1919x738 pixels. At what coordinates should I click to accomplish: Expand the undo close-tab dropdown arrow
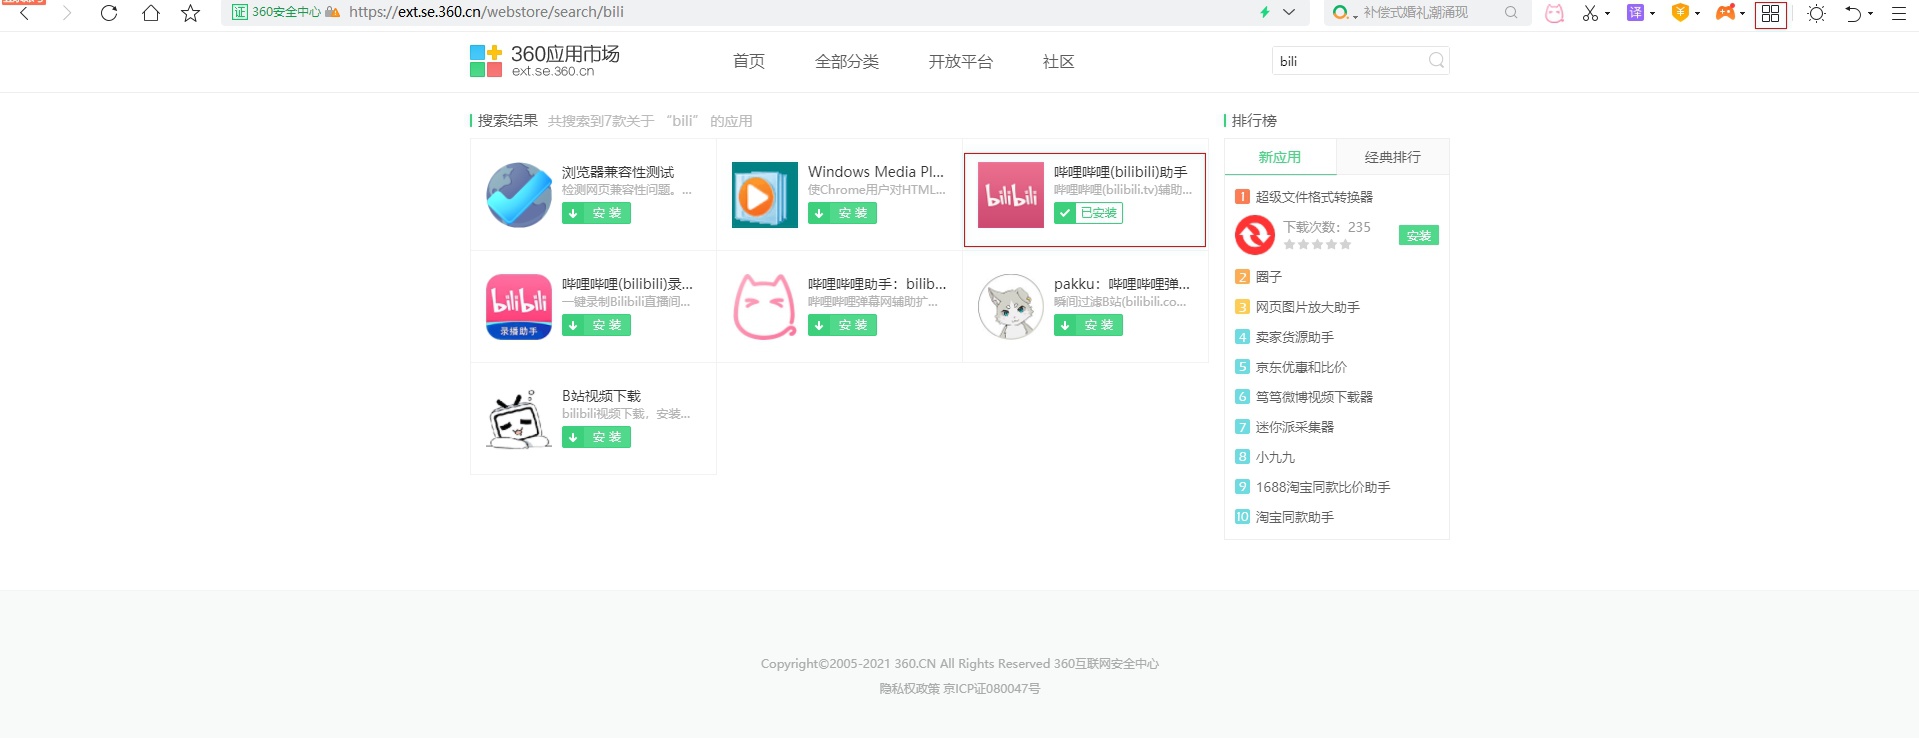[1870, 14]
